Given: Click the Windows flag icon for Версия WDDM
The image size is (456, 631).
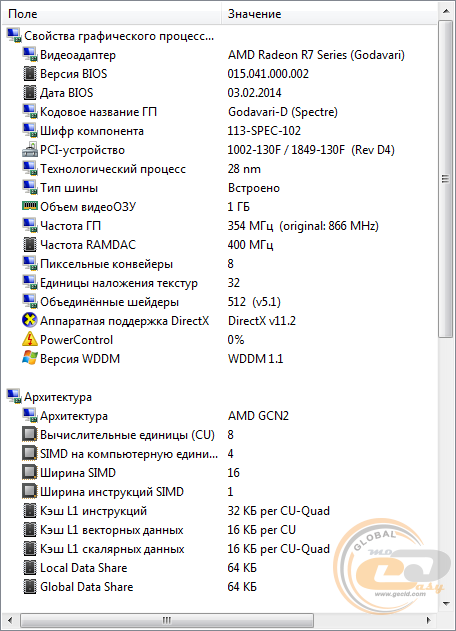Looking at the screenshot, I should click(30, 358).
